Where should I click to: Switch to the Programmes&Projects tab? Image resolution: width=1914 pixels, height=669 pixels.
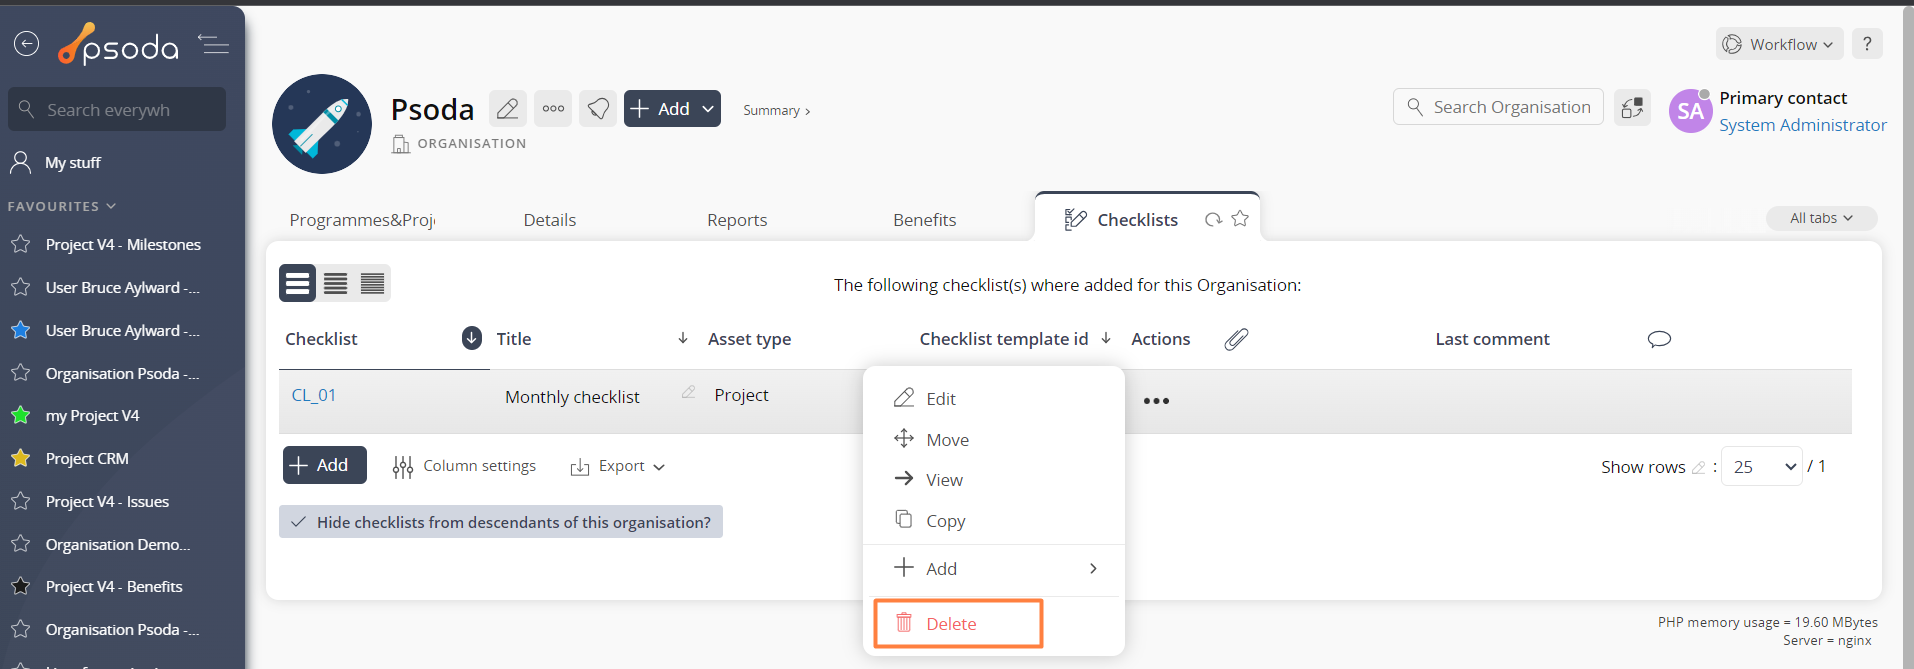(362, 220)
